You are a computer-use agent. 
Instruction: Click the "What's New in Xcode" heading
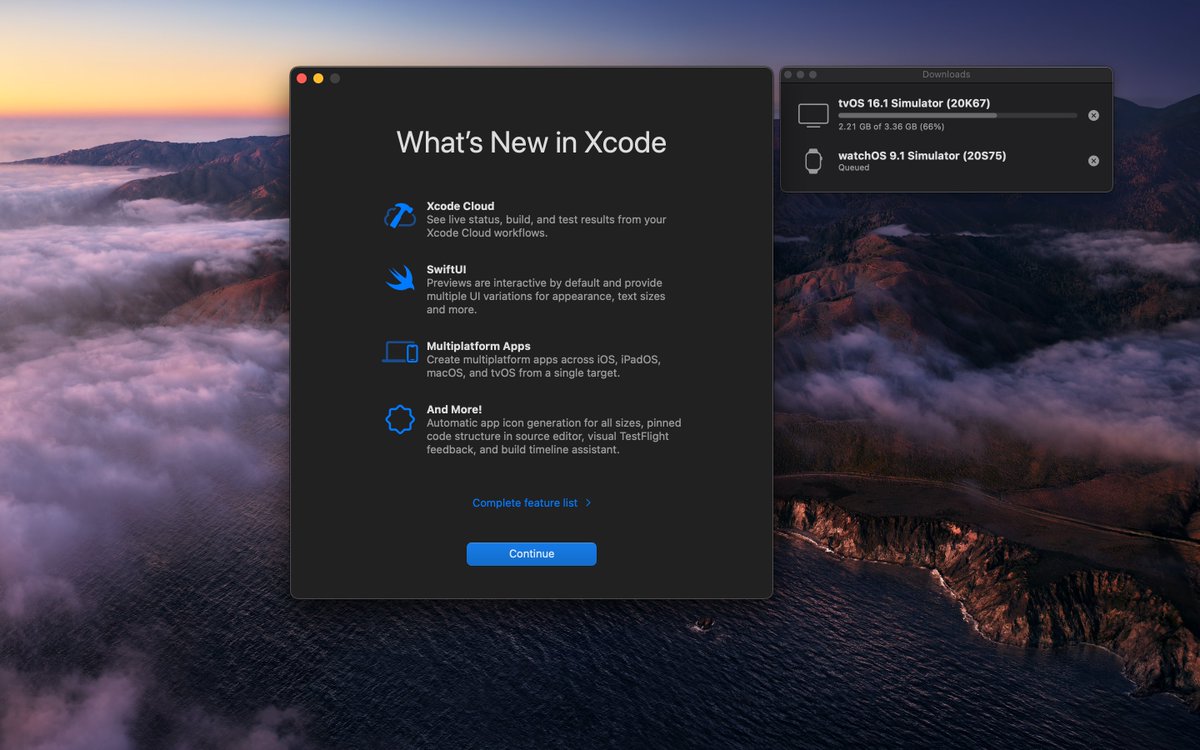click(x=531, y=142)
